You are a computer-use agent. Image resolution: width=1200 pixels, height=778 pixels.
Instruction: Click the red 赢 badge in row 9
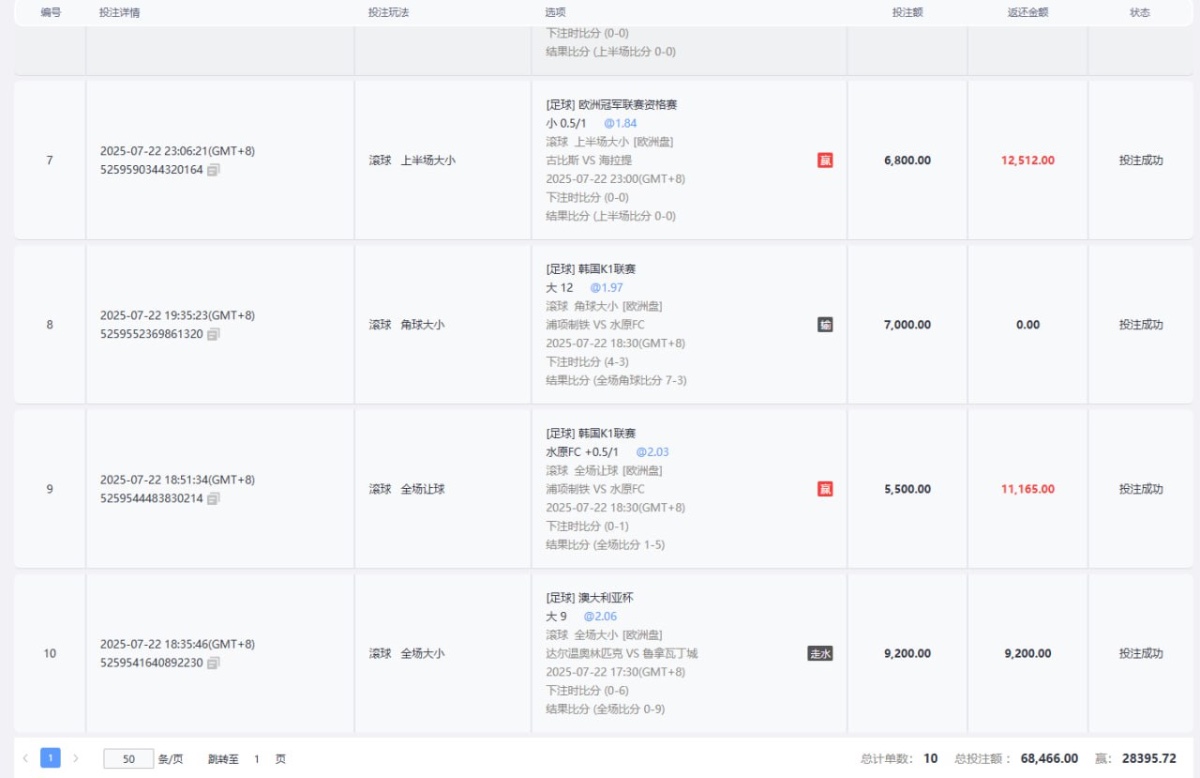(x=825, y=489)
